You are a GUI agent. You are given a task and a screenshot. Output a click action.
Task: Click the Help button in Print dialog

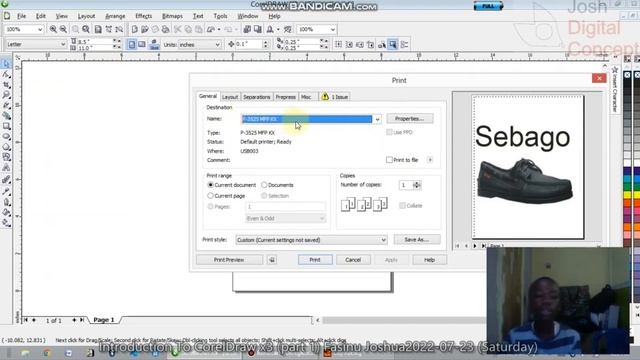(429, 260)
